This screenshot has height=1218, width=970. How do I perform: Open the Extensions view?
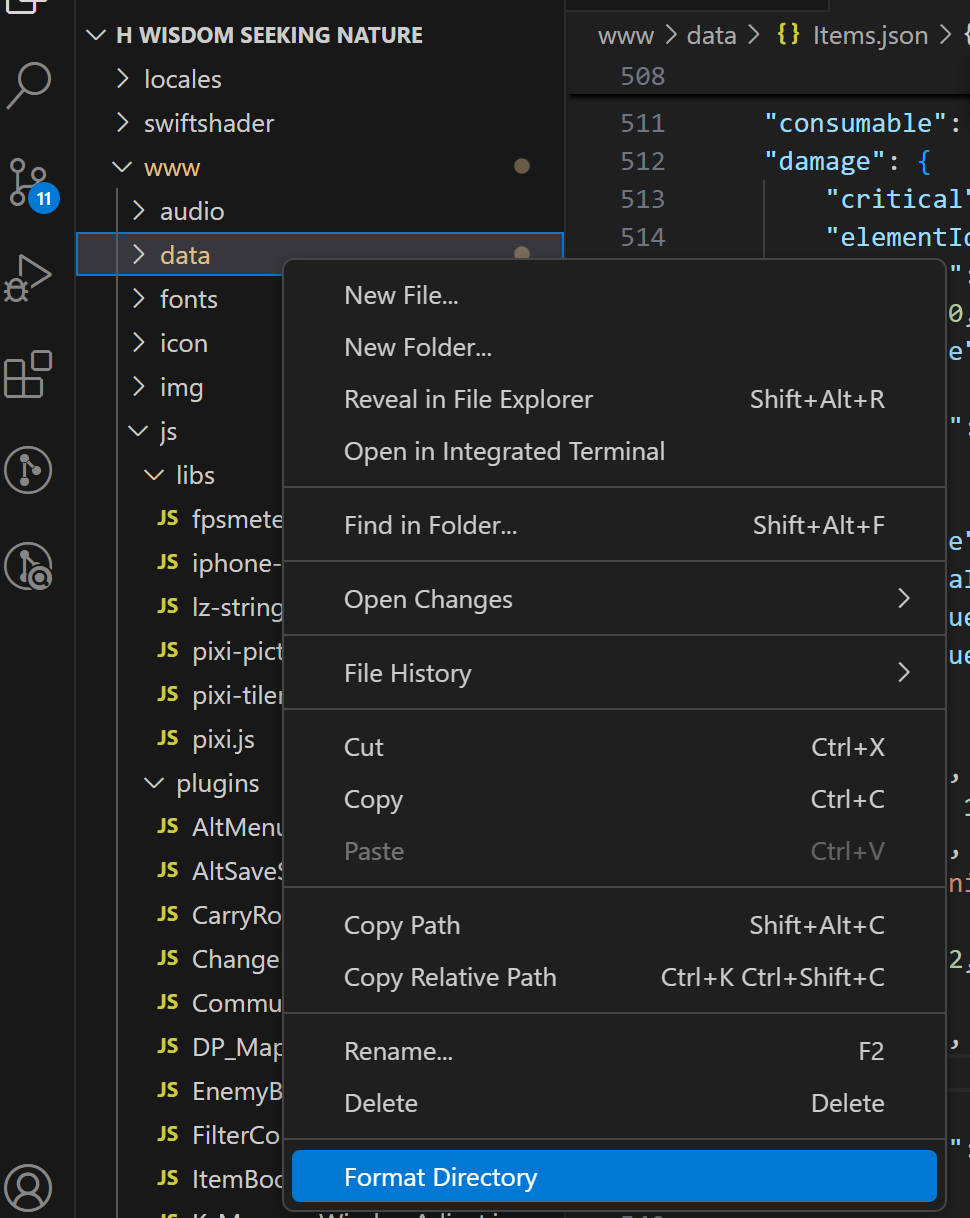tap(28, 374)
